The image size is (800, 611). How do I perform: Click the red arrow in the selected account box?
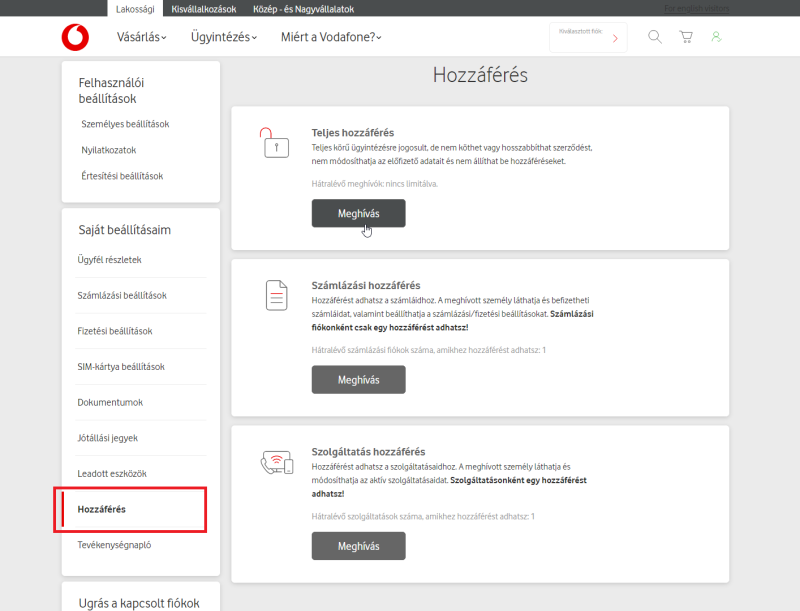click(x=615, y=38)
